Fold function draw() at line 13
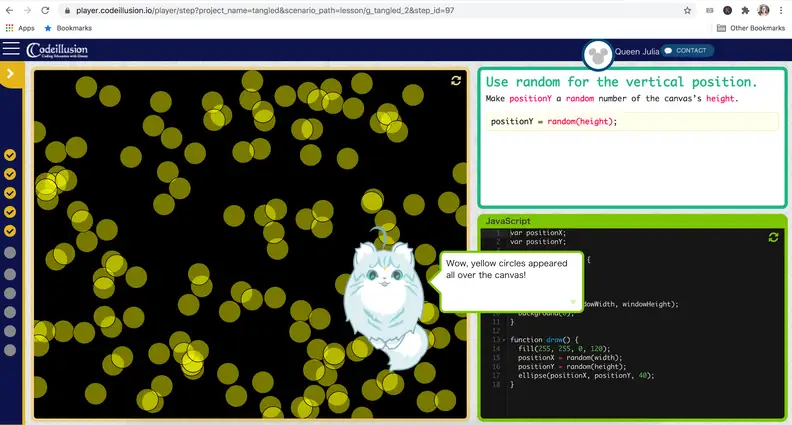 [x=504, y=340]
